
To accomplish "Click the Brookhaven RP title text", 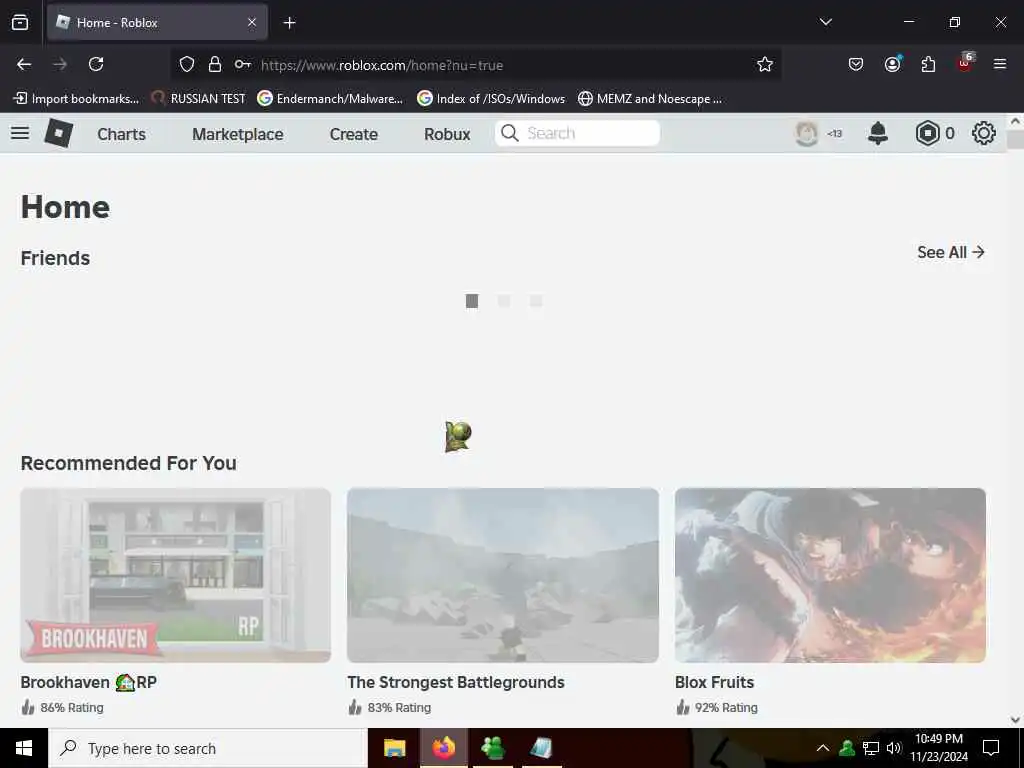I will click(89, 682).
